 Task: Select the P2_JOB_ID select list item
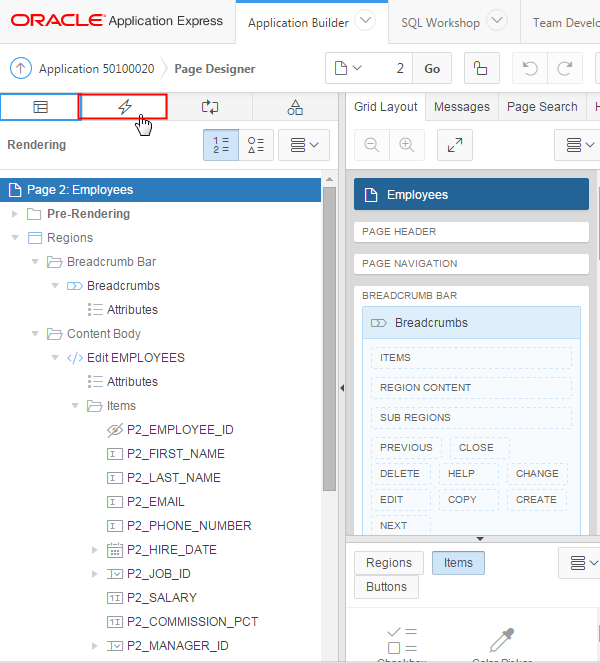tap(159, 574)
